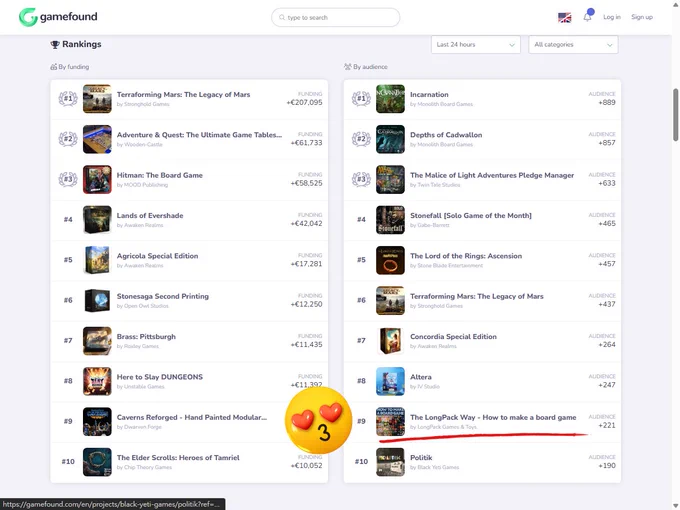This screenshot has width=680, height=510.
Task: Open Adventure & Quest: The Ultimate Game Tables title
Action: point(199,135)
